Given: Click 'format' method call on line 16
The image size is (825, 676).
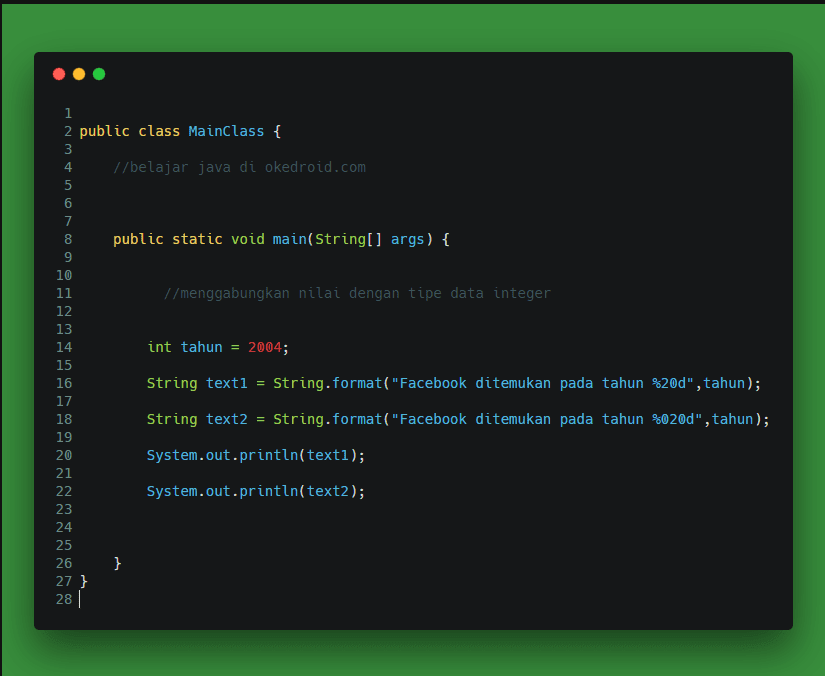Looking at the screenshot, I should (x=357, y=383).
